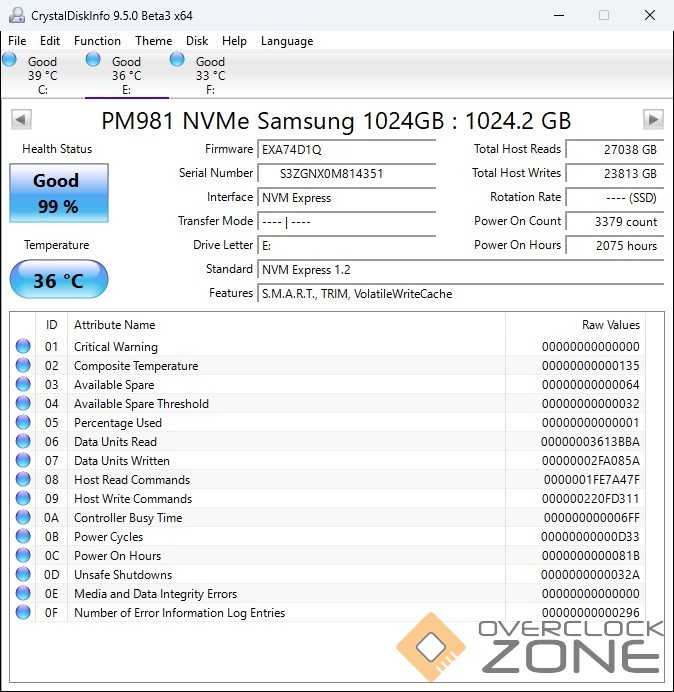Click the Good 99 % health status button
Screen dimensions: 674x692
point(59,193)
